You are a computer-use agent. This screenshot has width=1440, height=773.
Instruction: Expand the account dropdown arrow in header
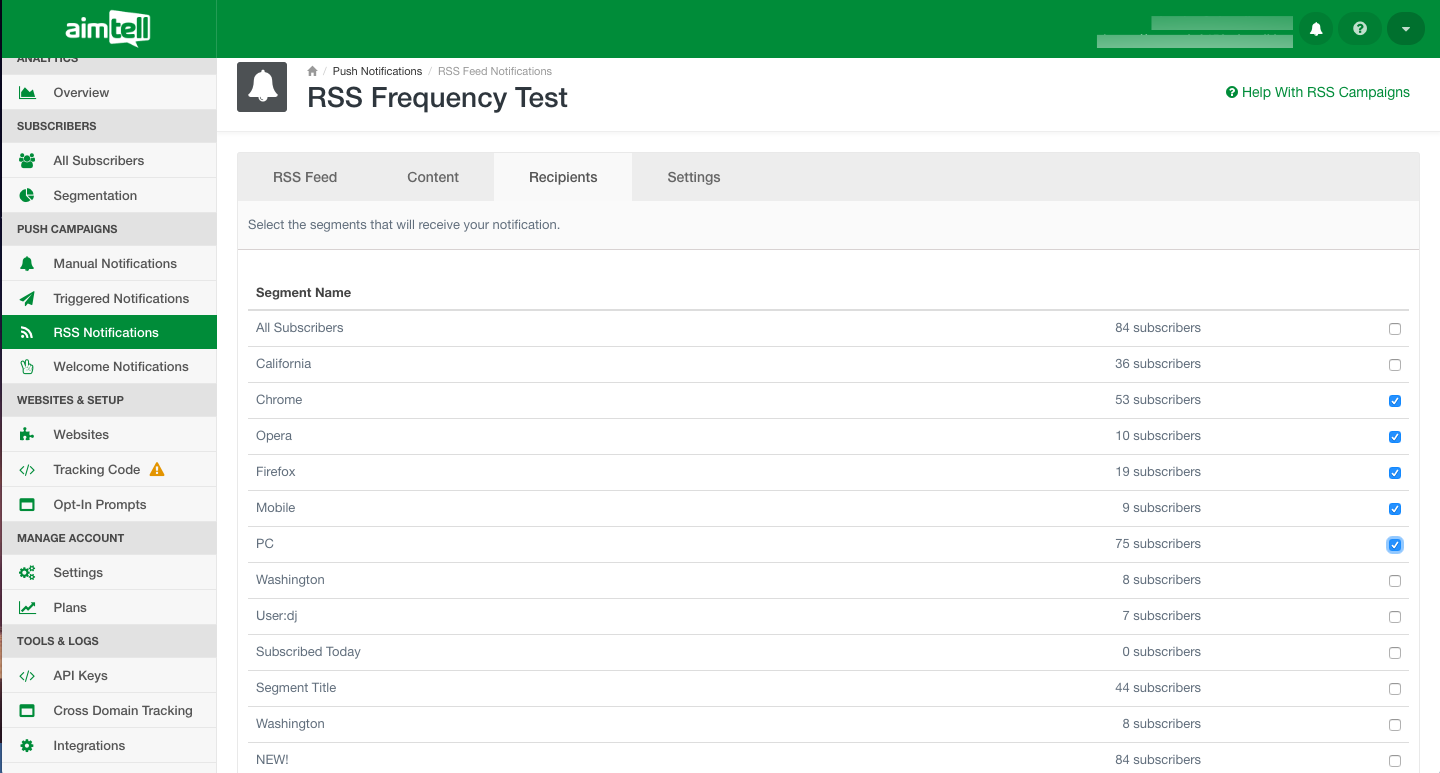(x=1405, y=29)
